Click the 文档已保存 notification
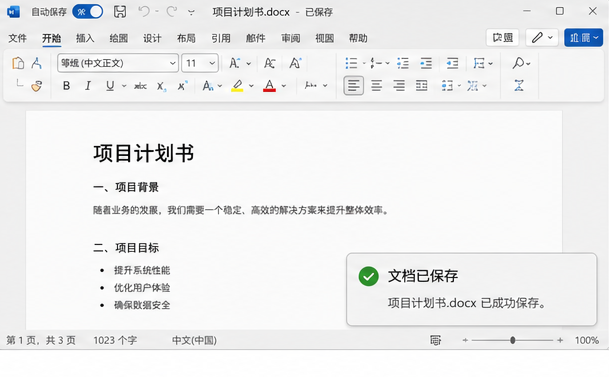This screenshot has height=377, width=609. pos(472,289)
